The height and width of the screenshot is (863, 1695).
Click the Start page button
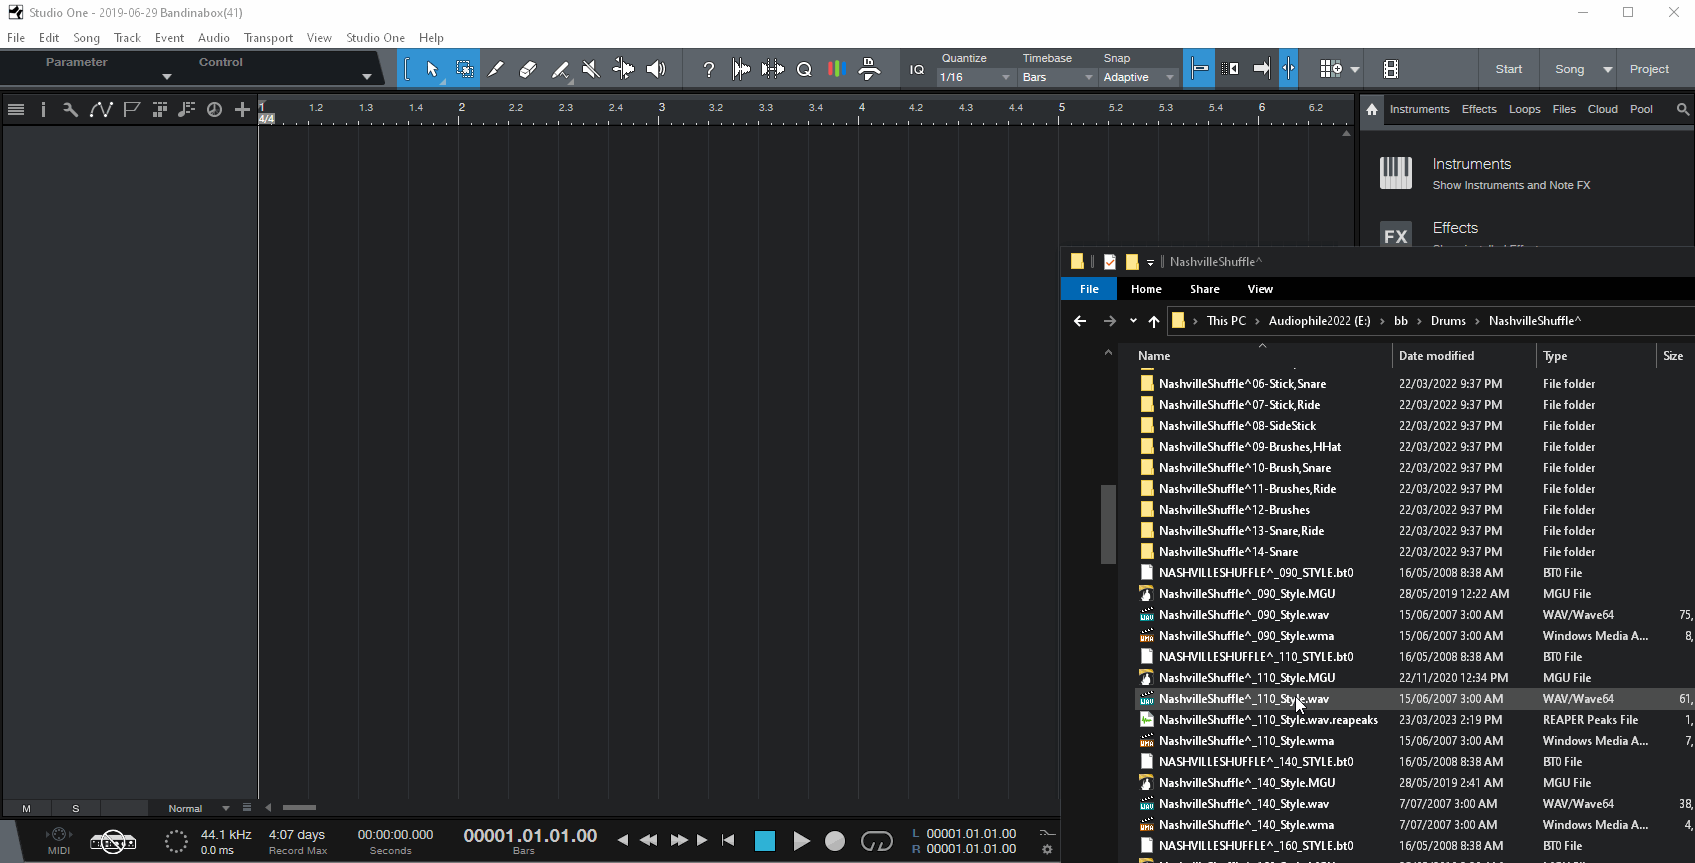coord(1508,69)
